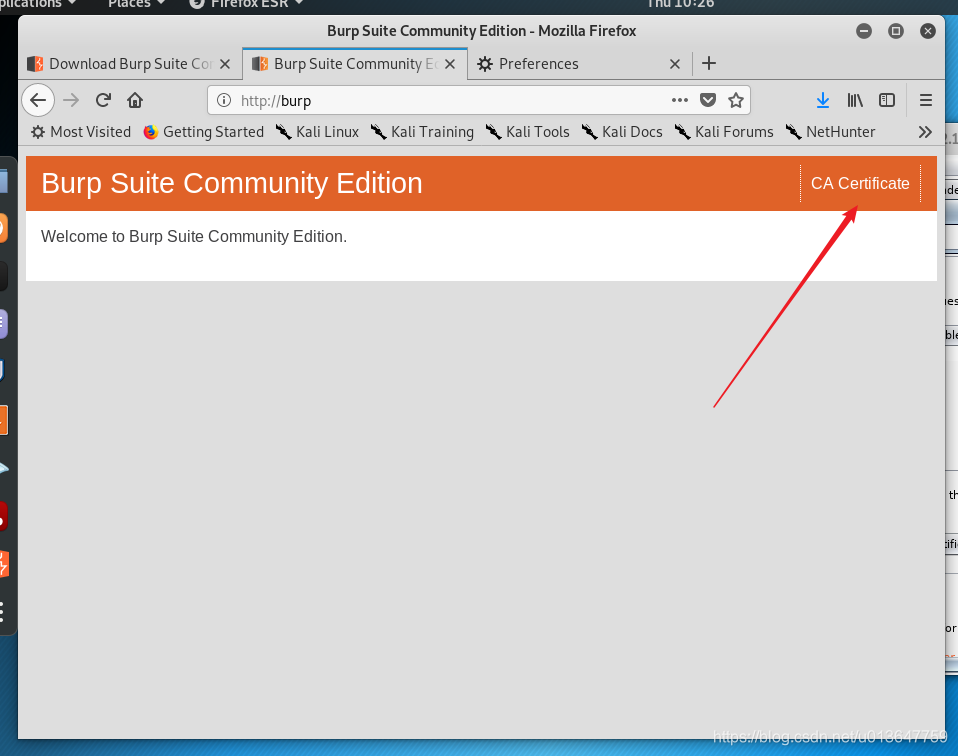The height and width of the screenshot is (756, 958).
Task: Close the Firefox window
Action: [x=927, y=31]
